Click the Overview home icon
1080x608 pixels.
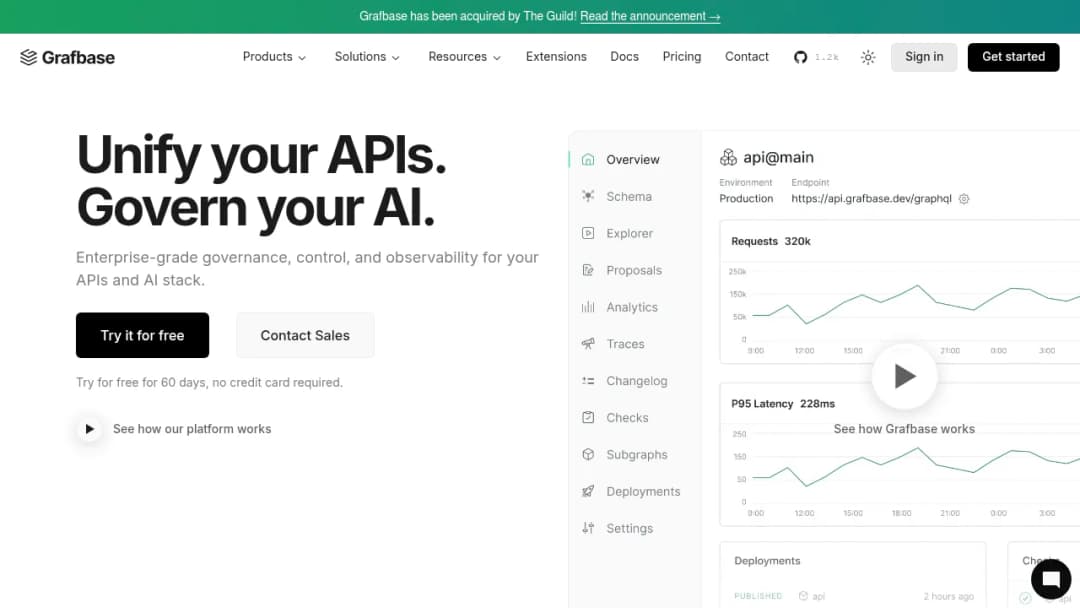pos(588,160)
